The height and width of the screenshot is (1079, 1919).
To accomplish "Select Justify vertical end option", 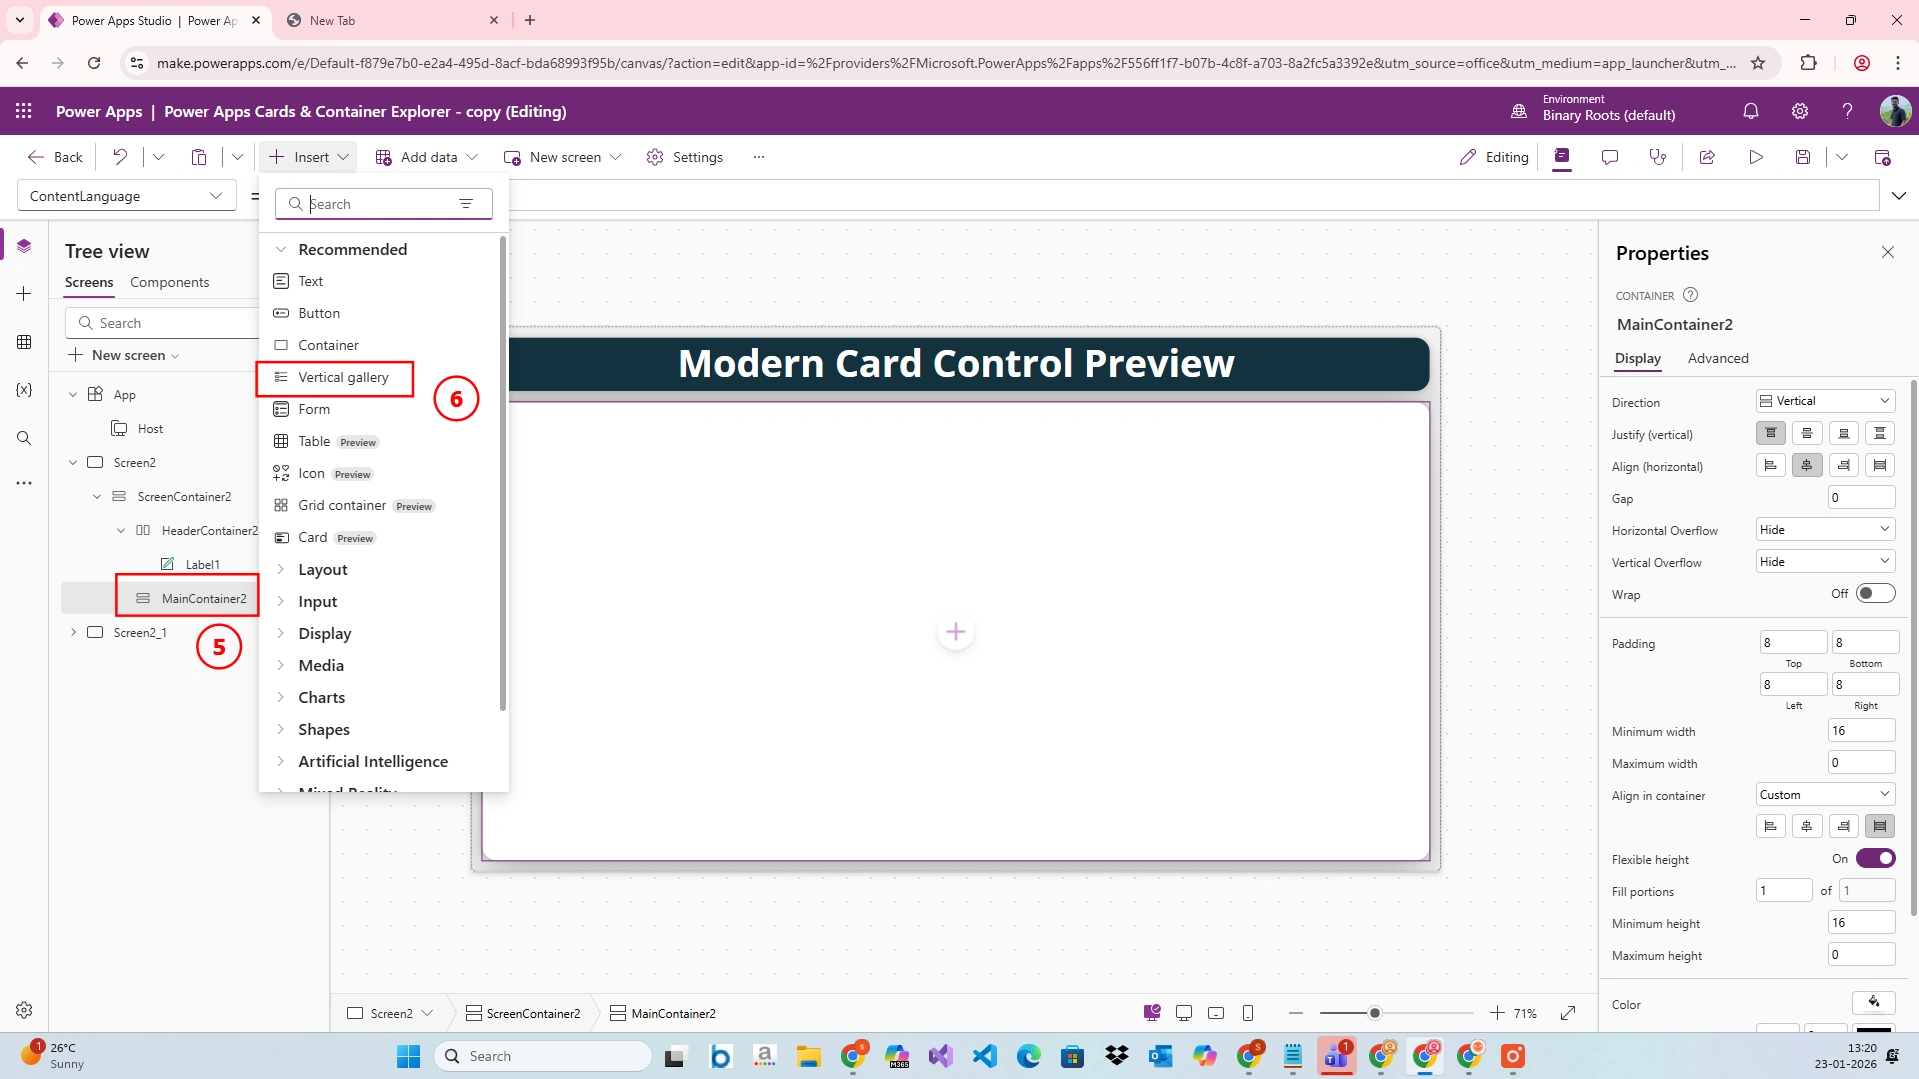I will pos(1844,433).
